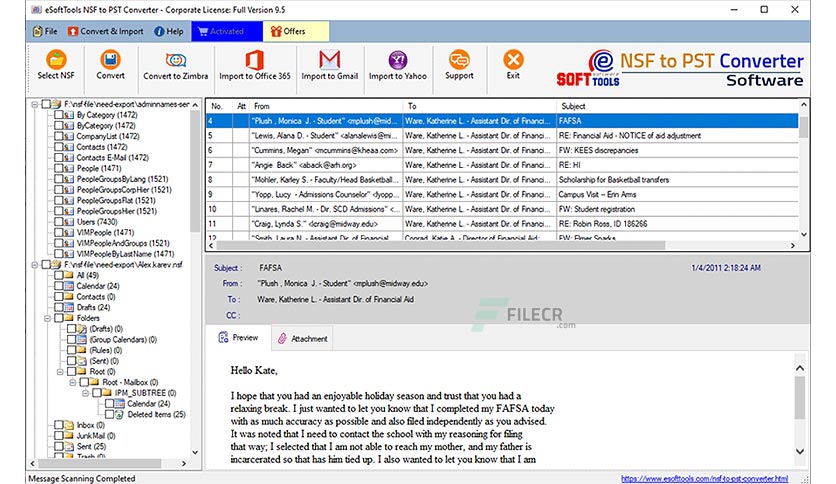836x484 pixels.
Task: Check the By Category (1472) checkbox
Action: click(58, 115)
